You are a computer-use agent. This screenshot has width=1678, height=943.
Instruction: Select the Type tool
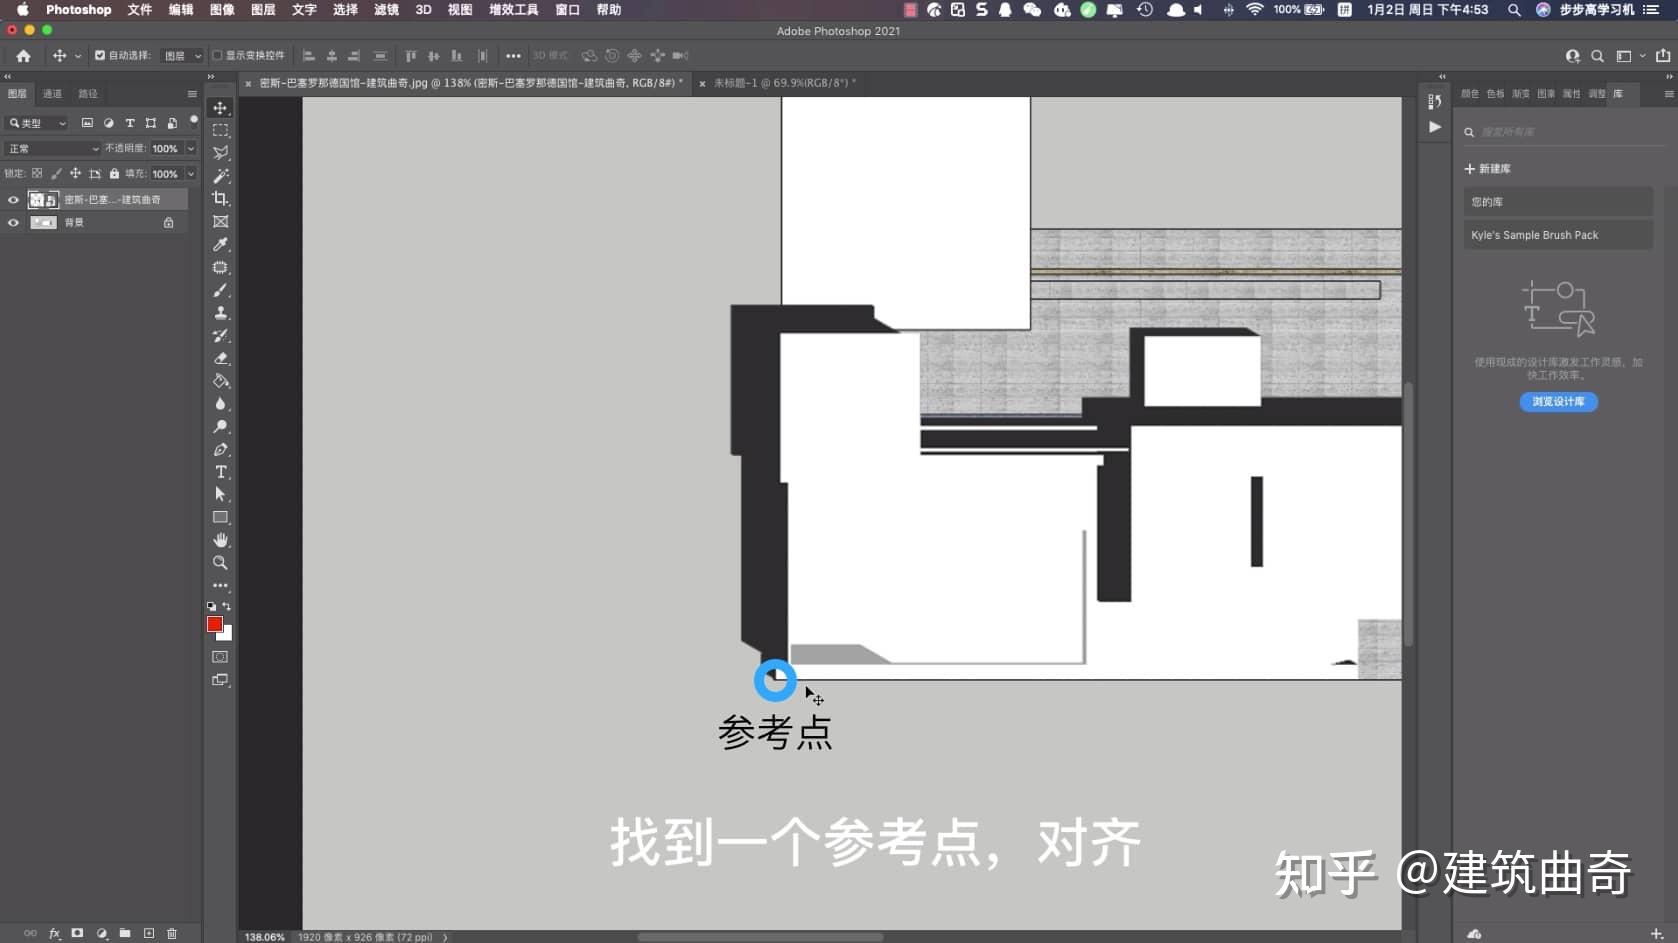pyautogui.click(x=220, y=472)
